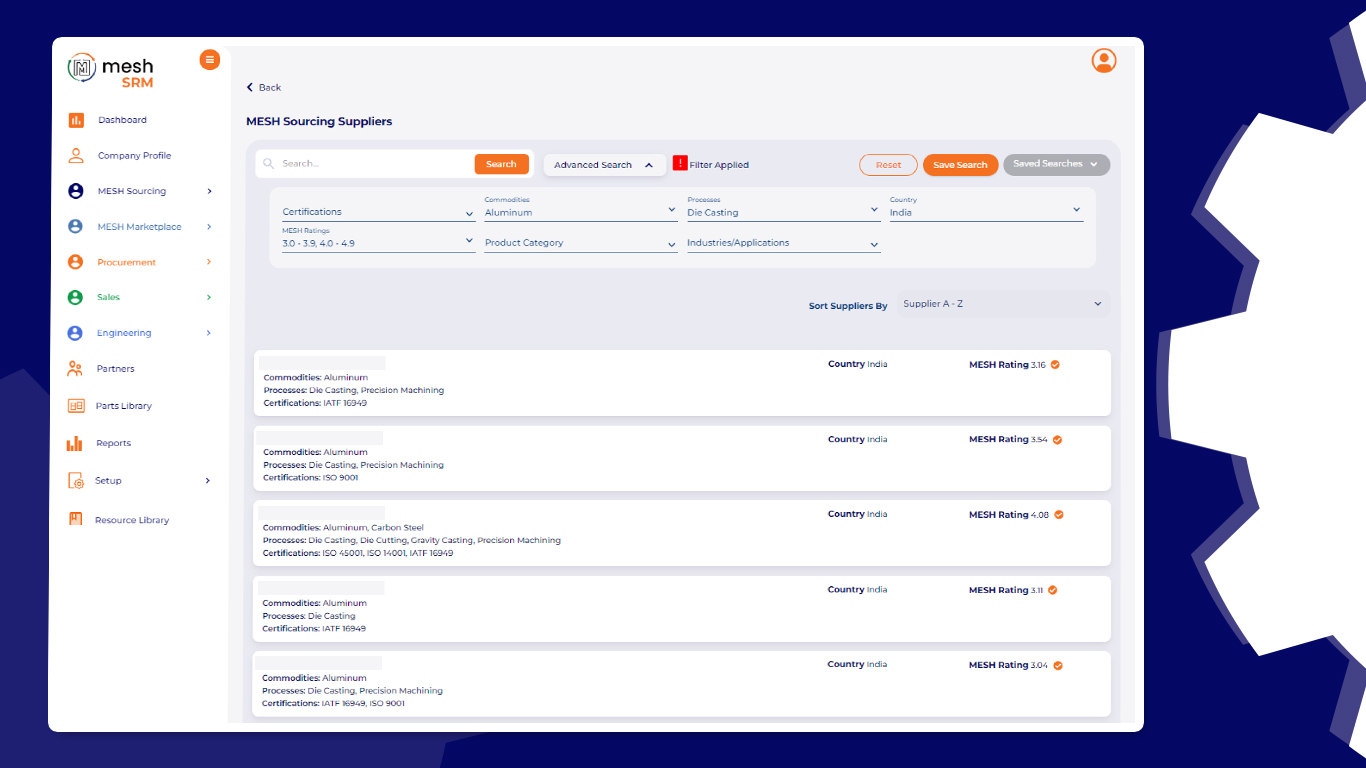Click the Dashboard chart icon
Screen dimensions: 1366x768
click(x=76, y=120)
